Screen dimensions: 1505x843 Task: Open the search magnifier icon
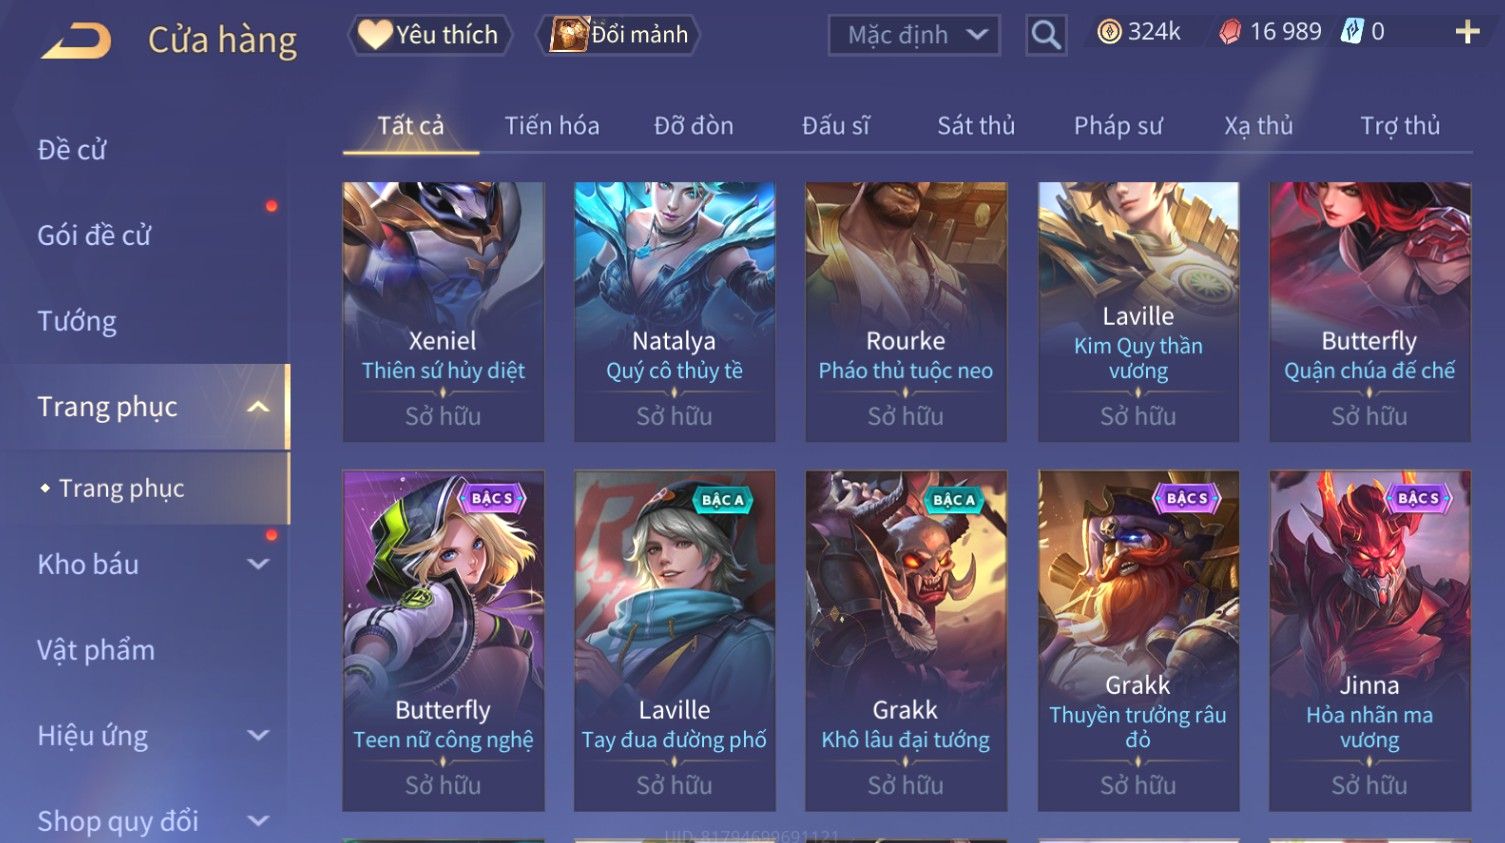tap(1046, 36)
